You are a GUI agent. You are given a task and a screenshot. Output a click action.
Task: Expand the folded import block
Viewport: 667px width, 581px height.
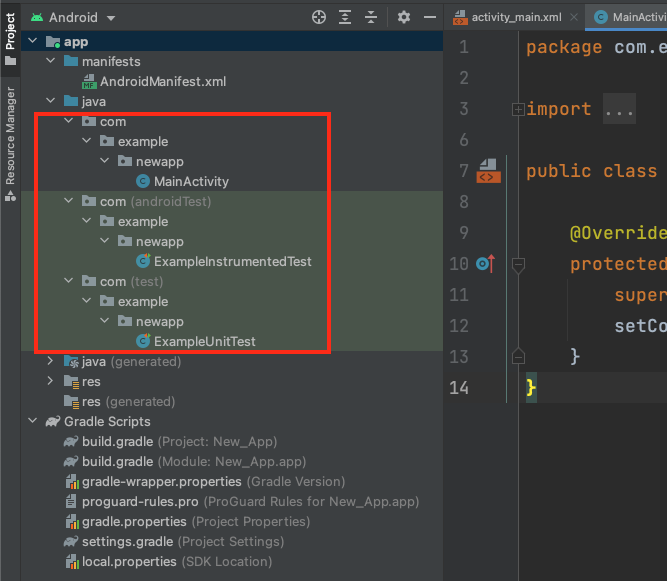click(x=518, y=109)
